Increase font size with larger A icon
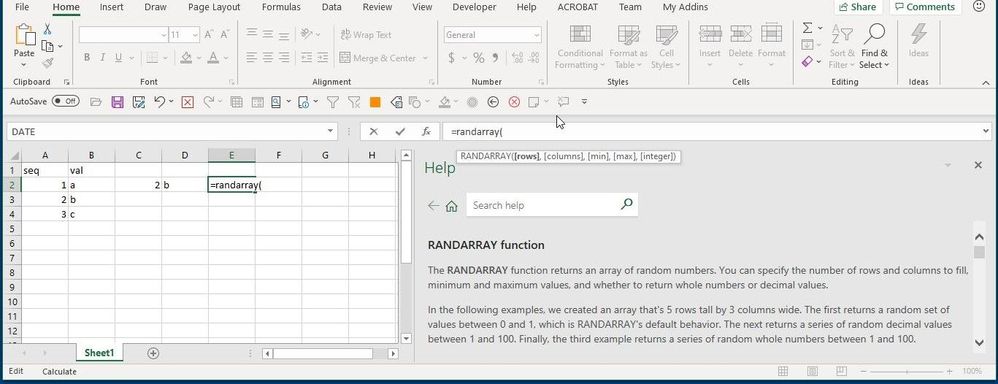998x384 pixels. [209, 35]
